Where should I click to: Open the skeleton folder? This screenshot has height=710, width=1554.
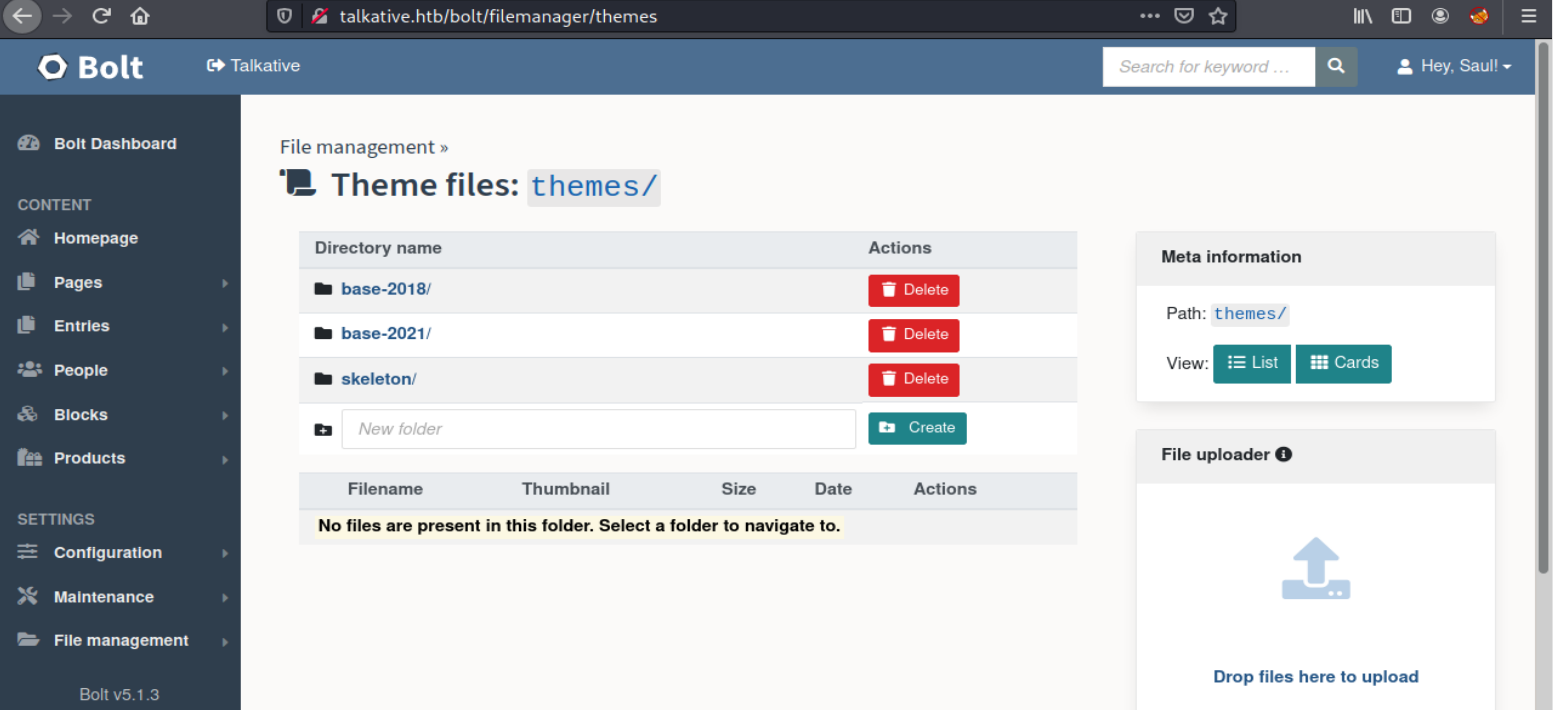coord(378,379)
